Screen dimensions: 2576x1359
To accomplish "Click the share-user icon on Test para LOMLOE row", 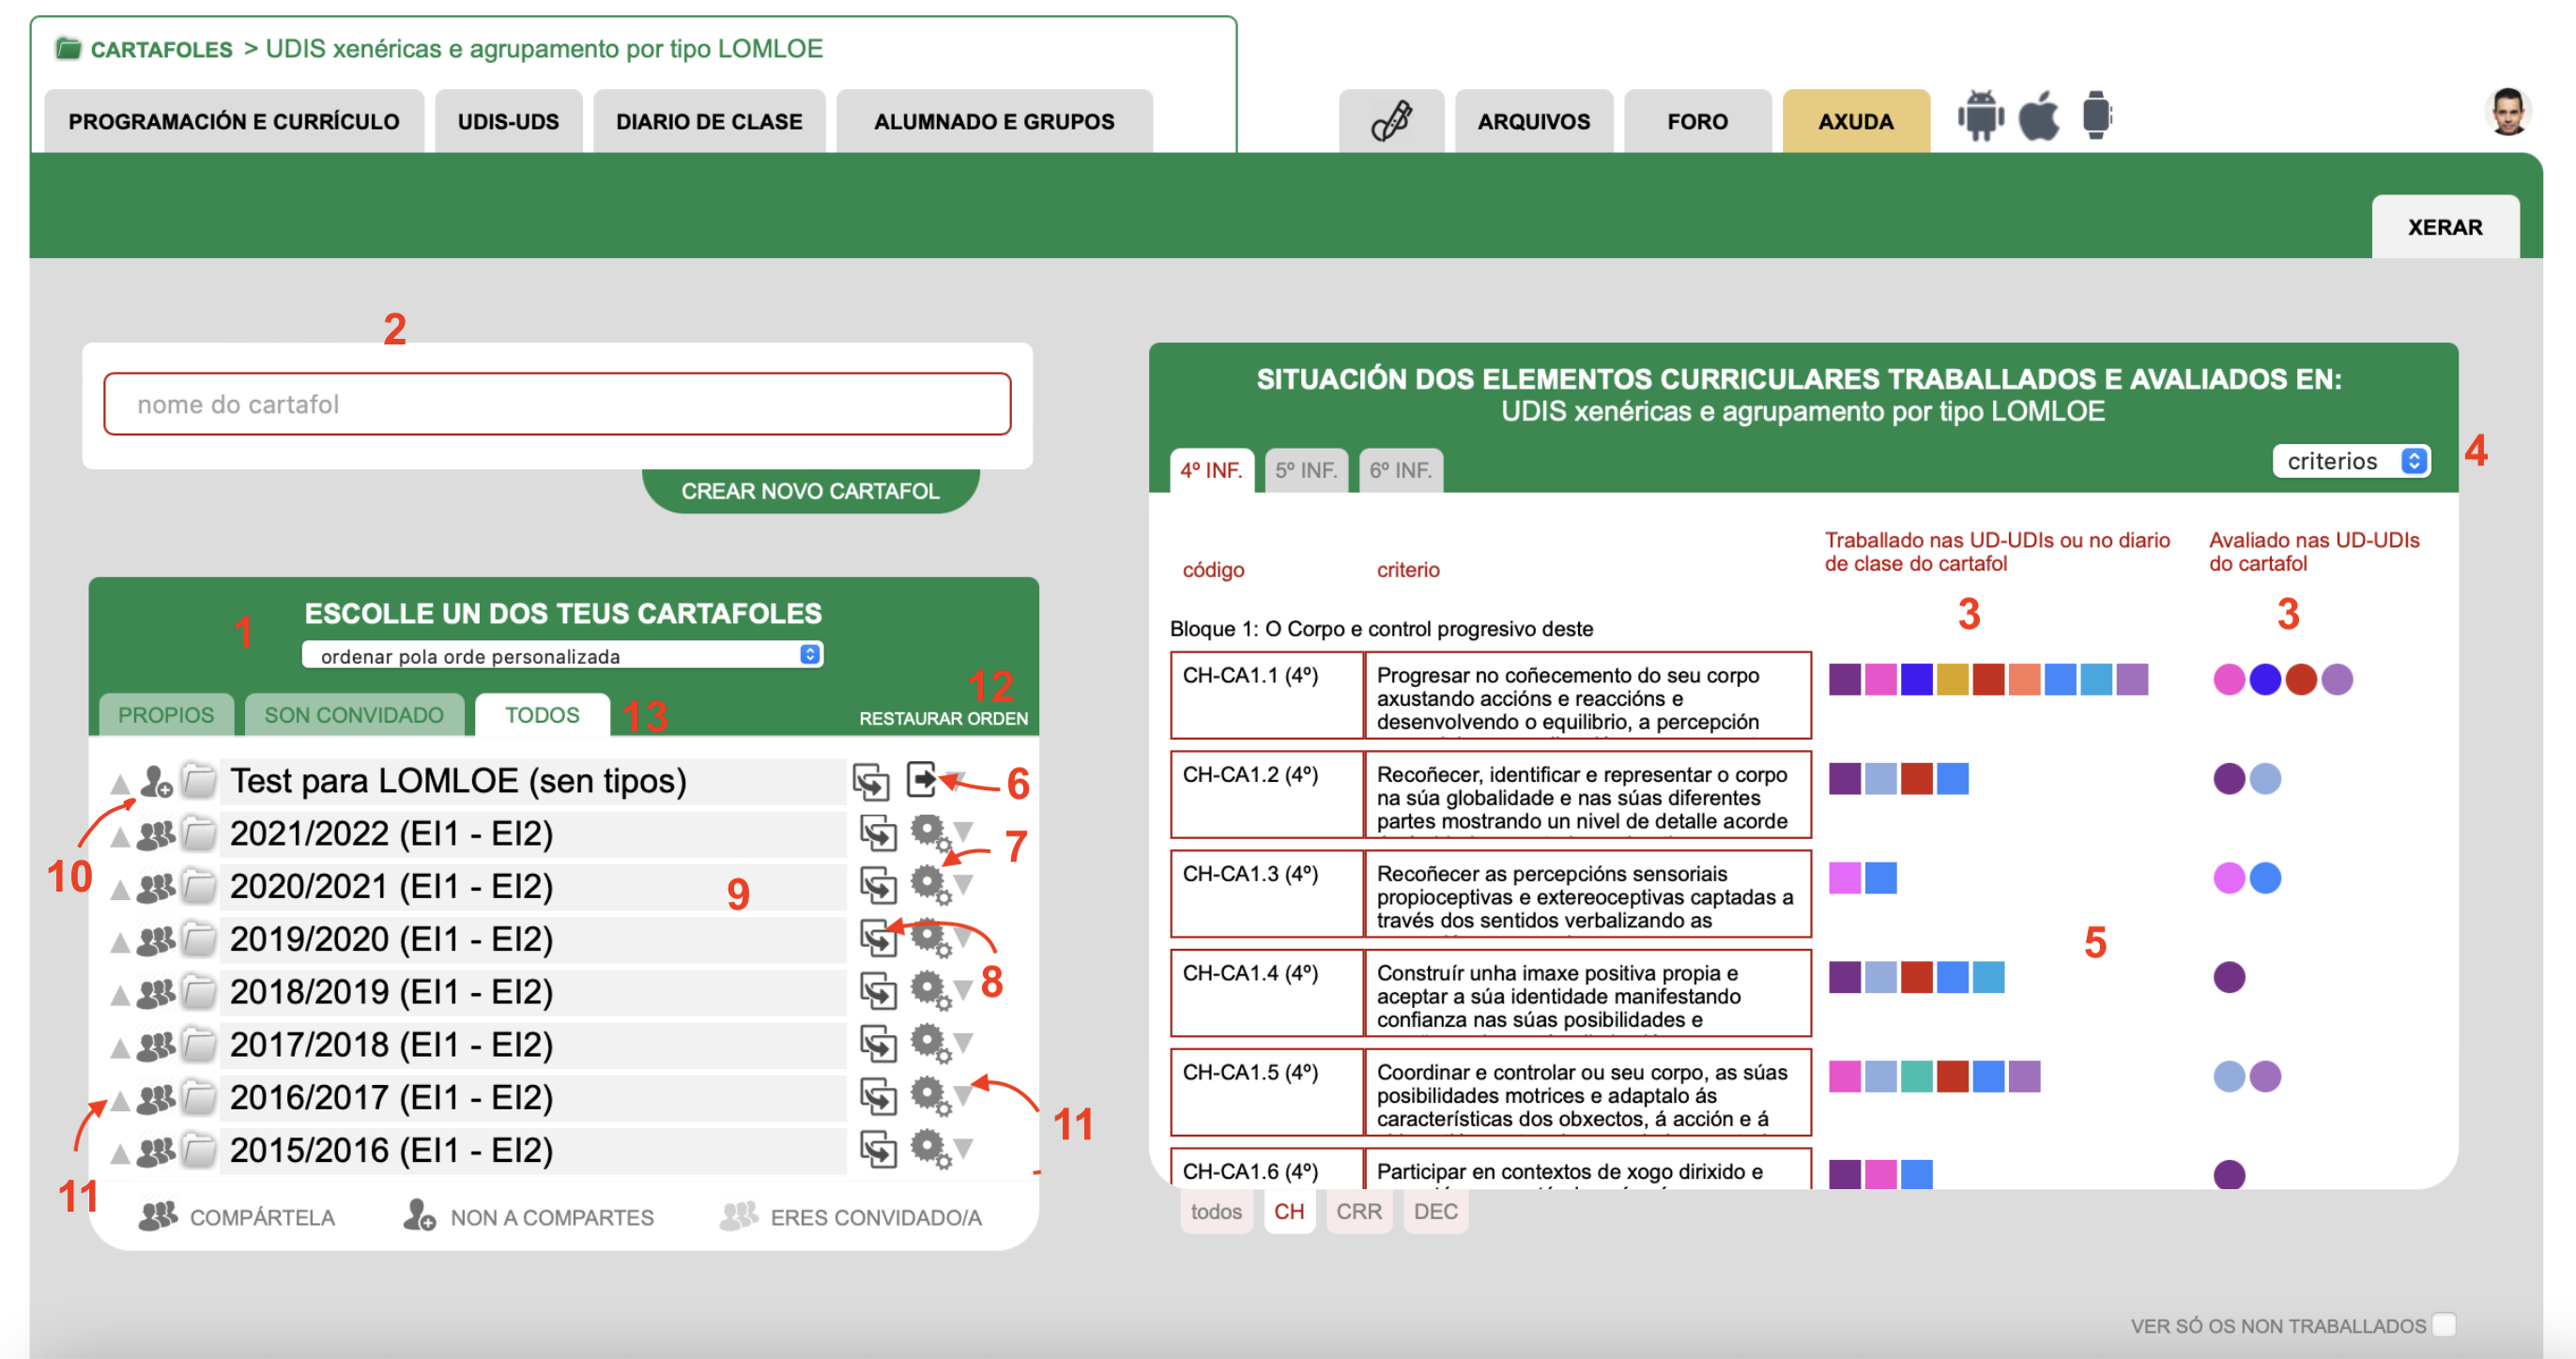I will pyautogui.click(x=156, y=781).
